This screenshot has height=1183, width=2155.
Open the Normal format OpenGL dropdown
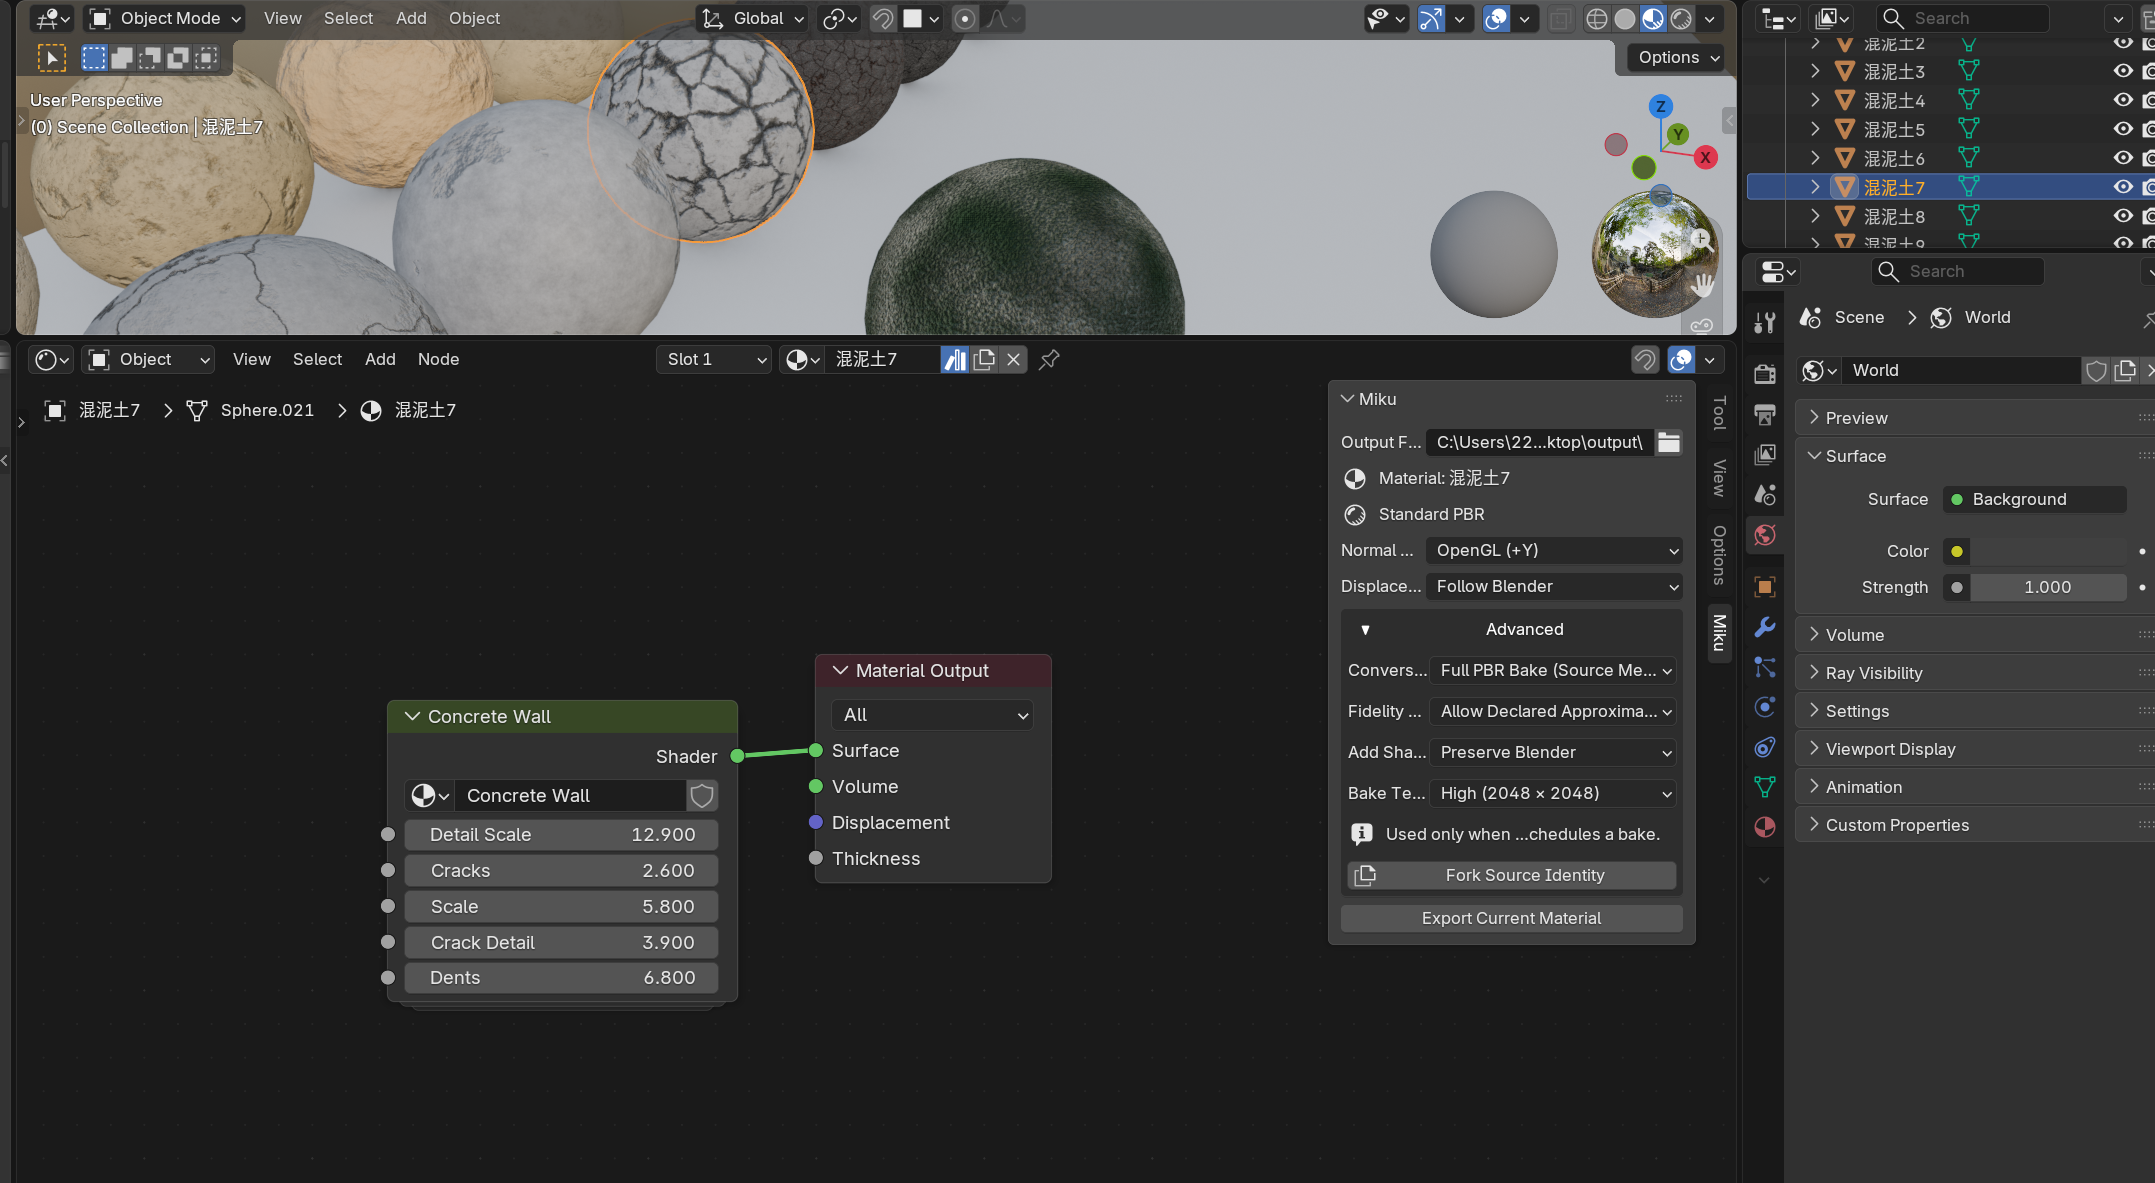pyautogui.click(x=1555, y=550)
